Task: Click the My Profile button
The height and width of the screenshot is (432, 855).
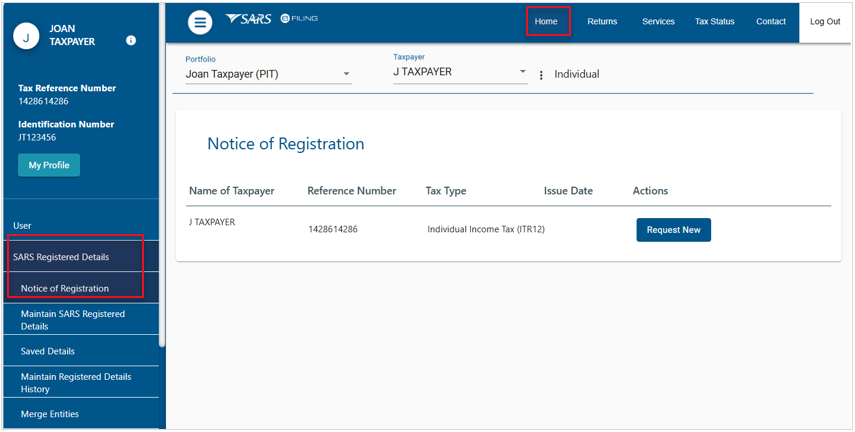Action: [49, 165]
